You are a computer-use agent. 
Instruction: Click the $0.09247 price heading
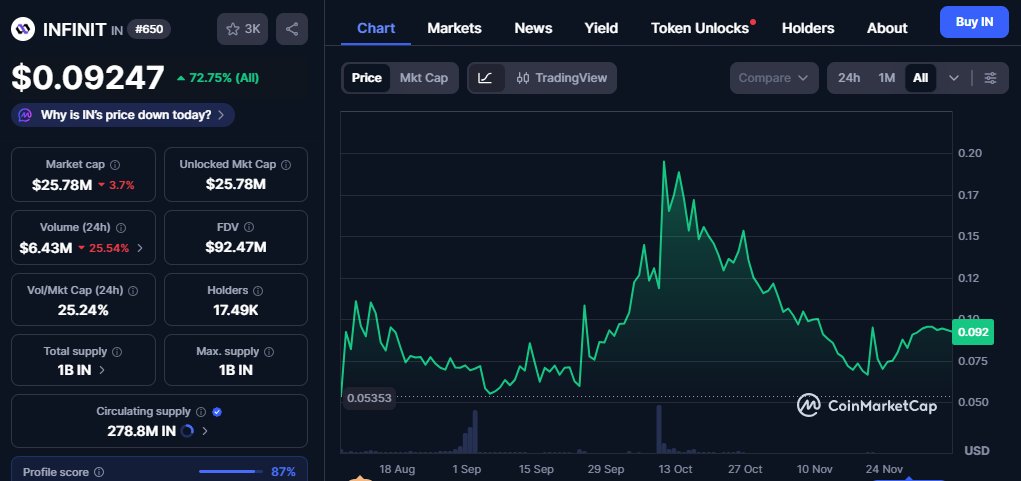click(88, 77)
